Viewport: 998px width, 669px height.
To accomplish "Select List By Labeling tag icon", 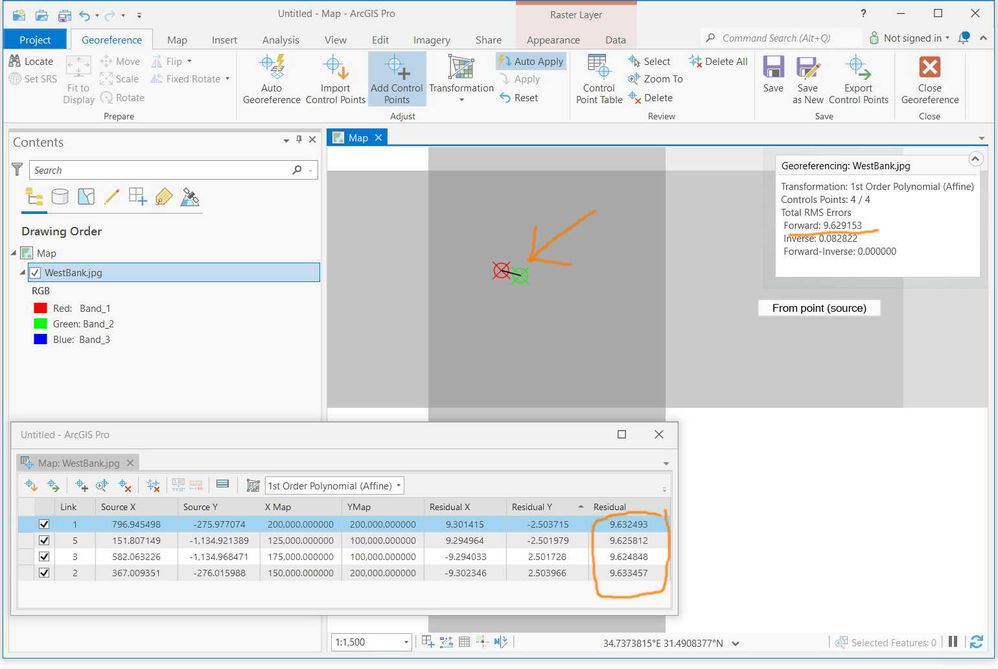I will click(x=164, y=197).
